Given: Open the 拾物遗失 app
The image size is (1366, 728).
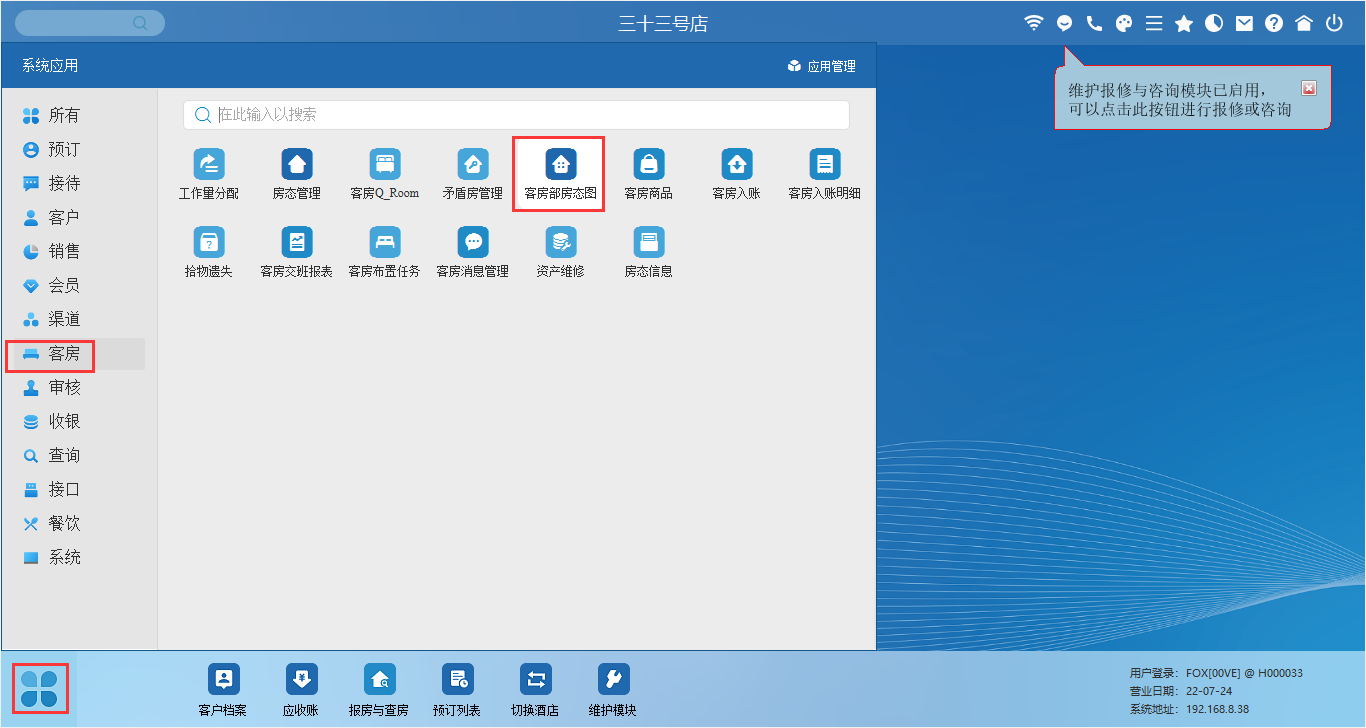Looking at the screenshot, I should coord(209,252).
